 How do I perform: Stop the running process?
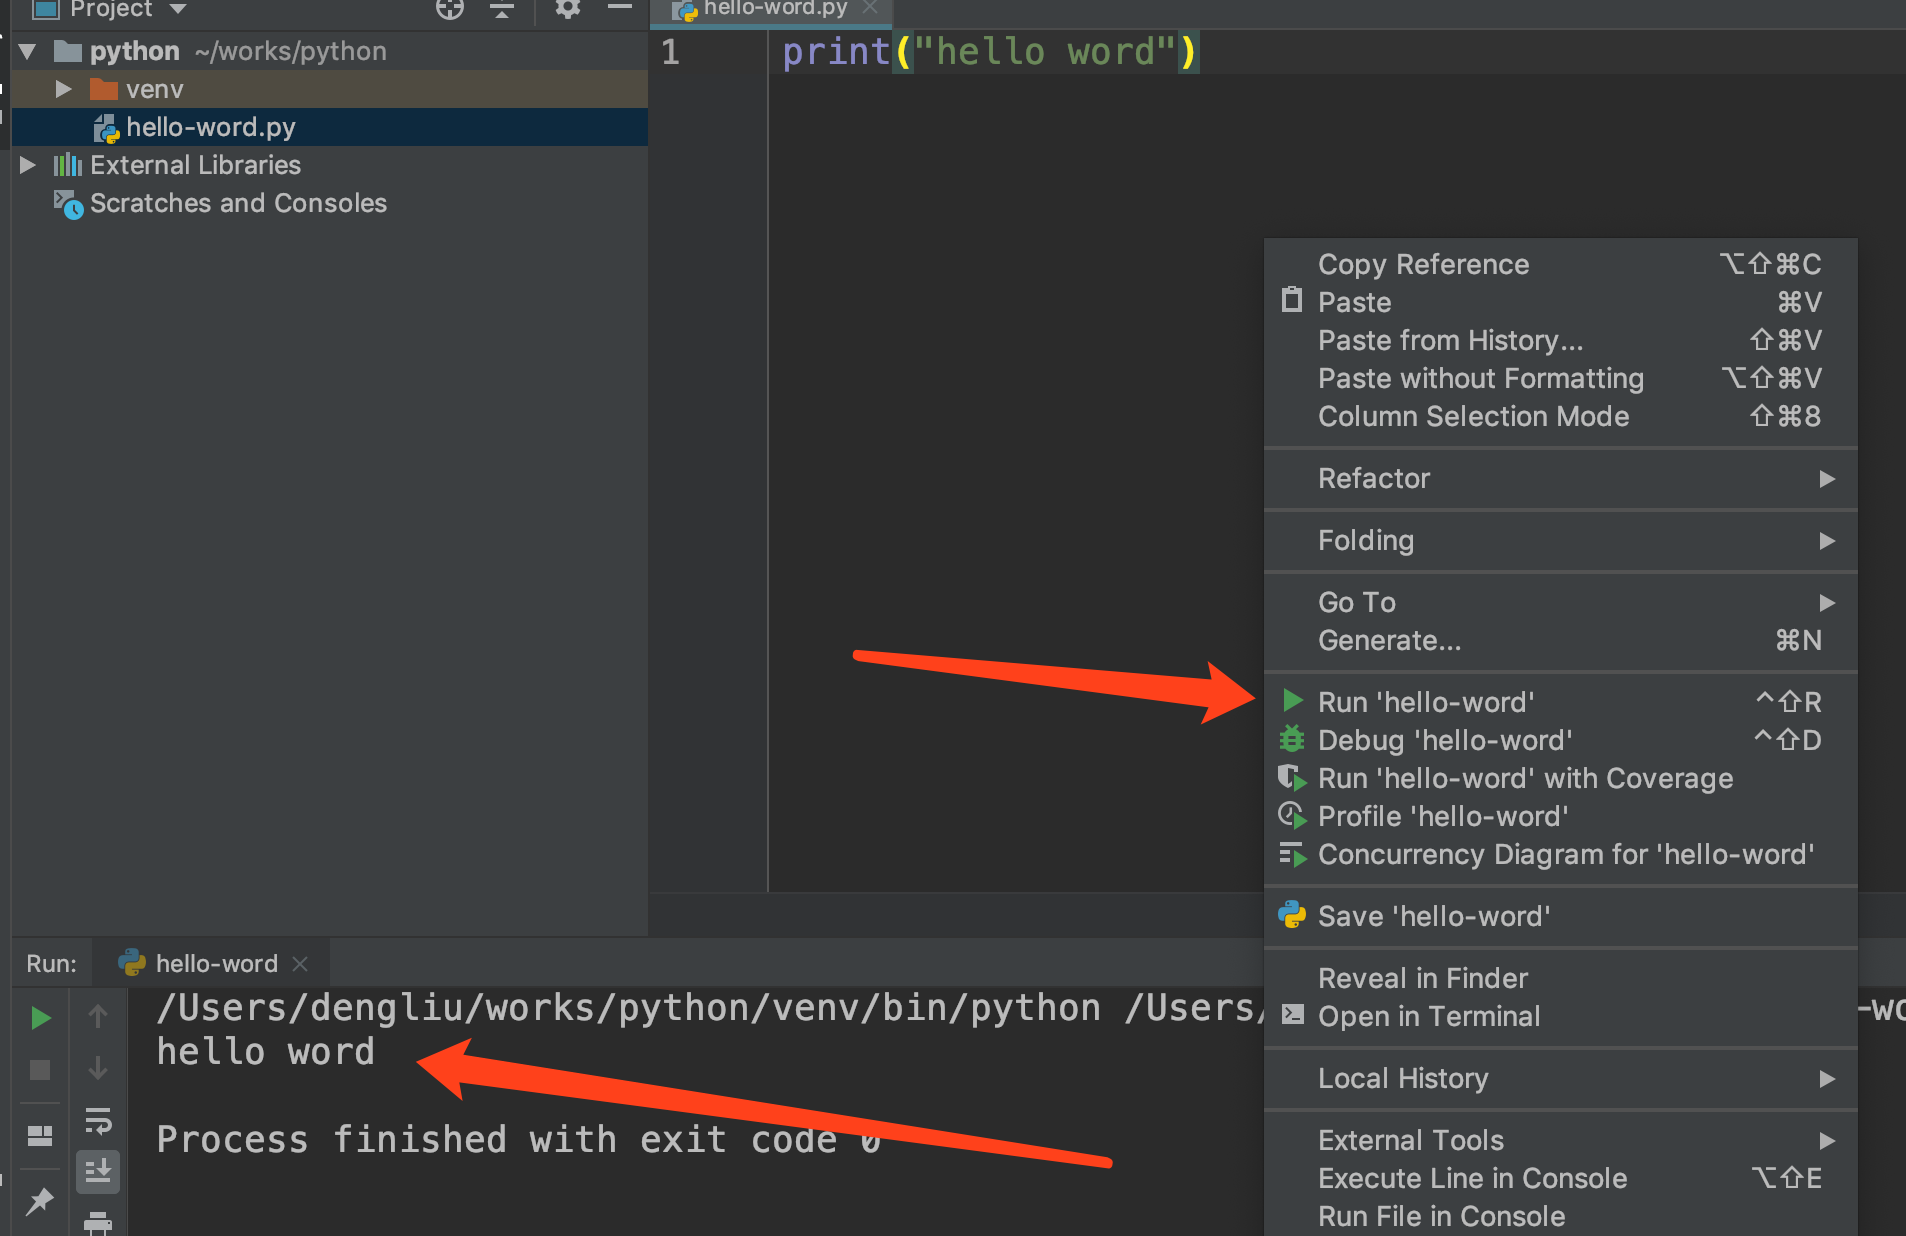pyautogui.click(x=39, y=1069)
